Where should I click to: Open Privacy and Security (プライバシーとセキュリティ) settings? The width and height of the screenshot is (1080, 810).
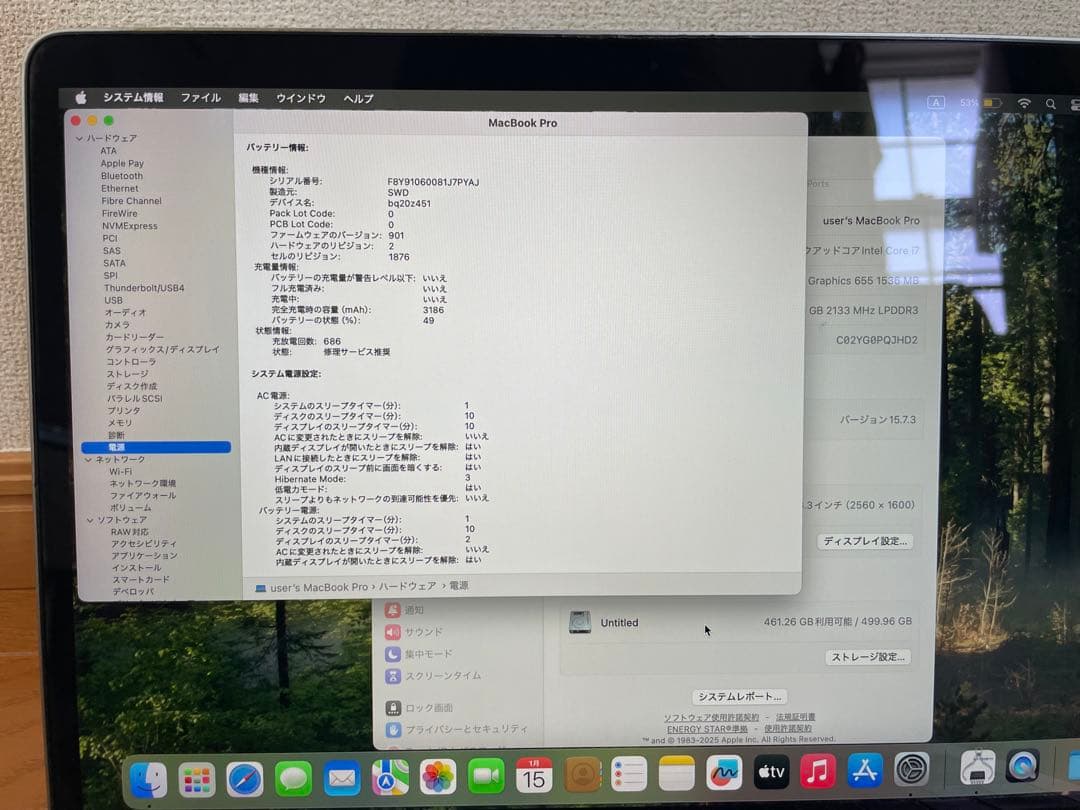pyautogui.click(x=392, y=729)
